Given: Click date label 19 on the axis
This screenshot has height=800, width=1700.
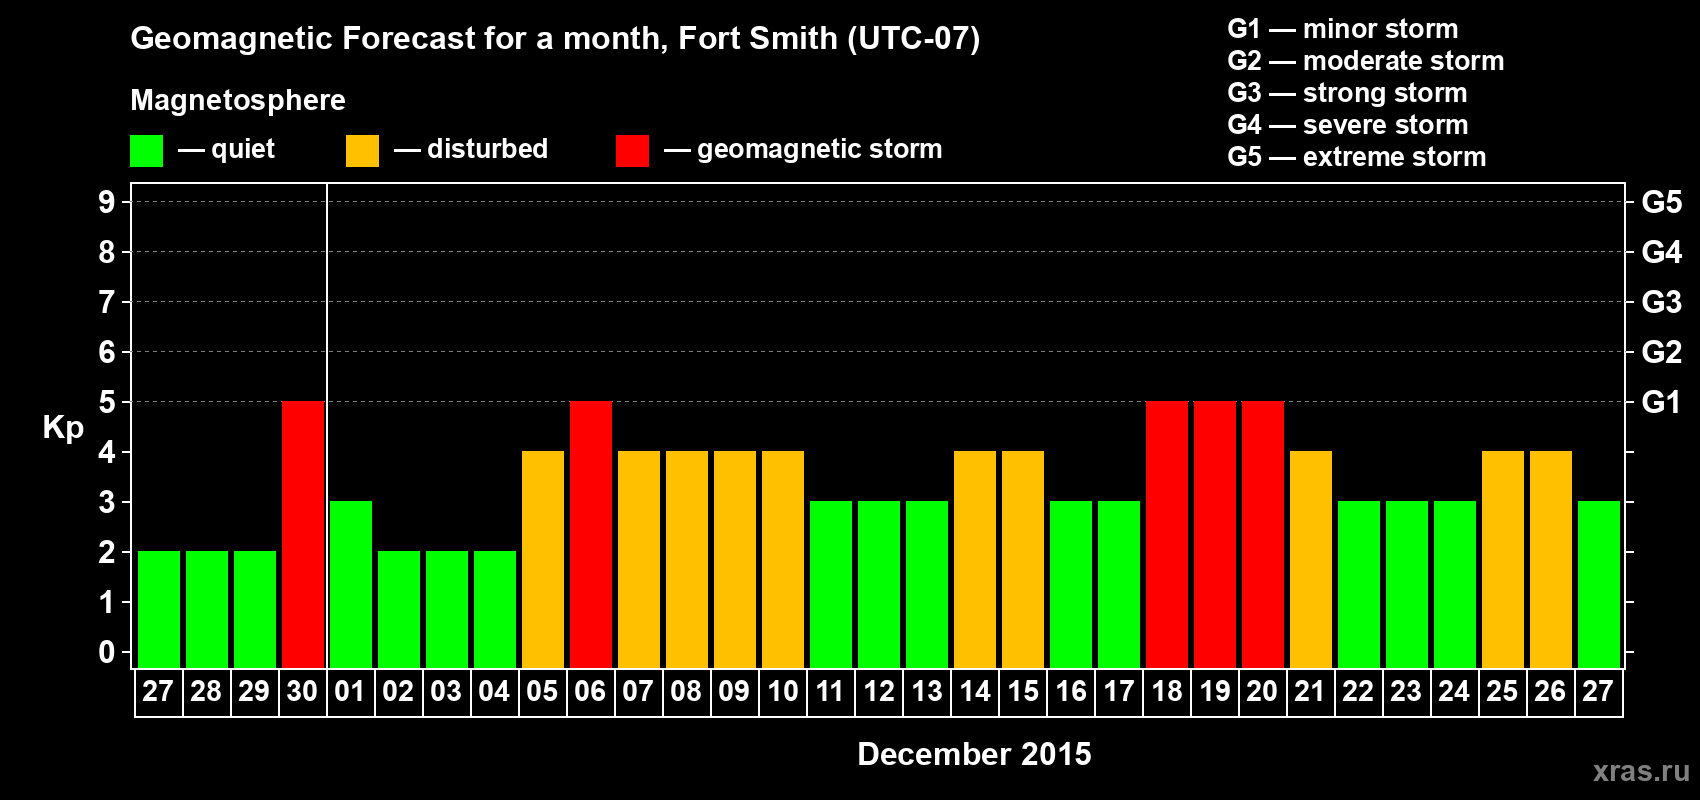Looking at the screenshot, I should point(1215,692).
